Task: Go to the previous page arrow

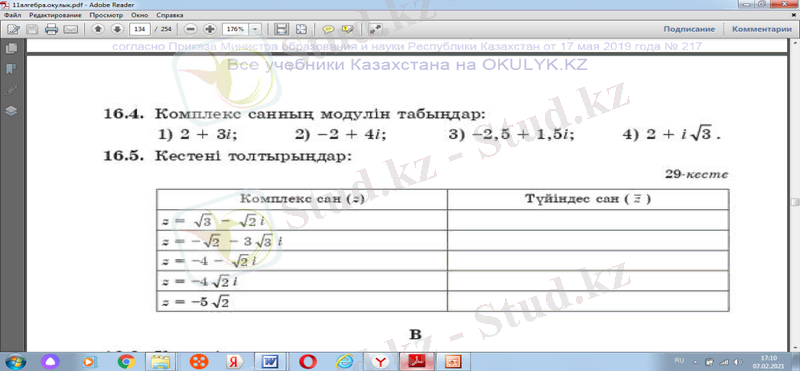Action: pos(97,29)
